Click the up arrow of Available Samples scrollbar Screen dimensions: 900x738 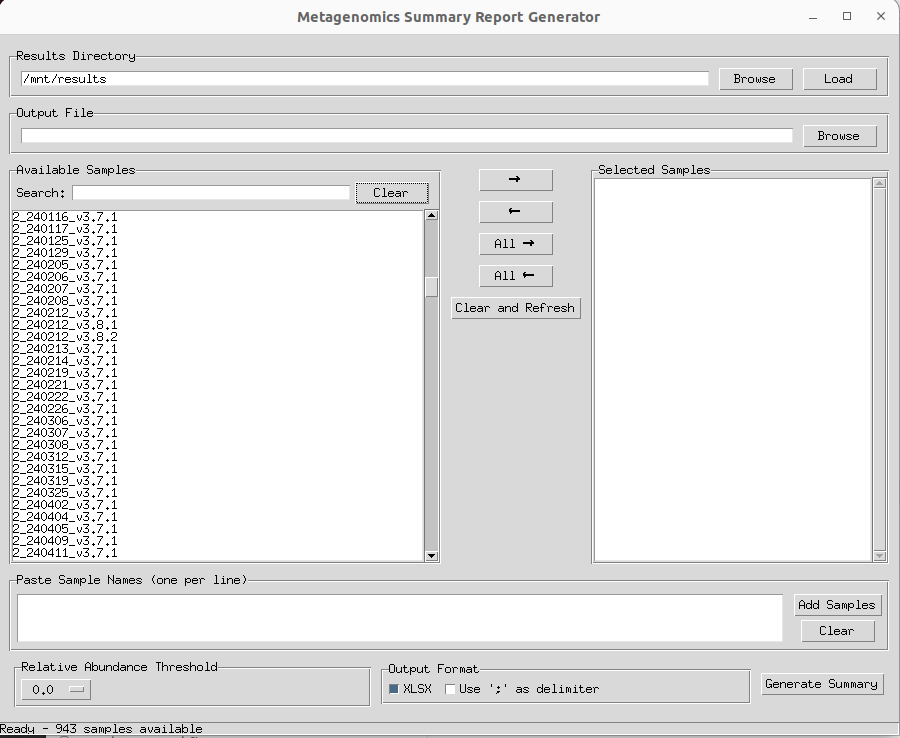pos(431,215)
